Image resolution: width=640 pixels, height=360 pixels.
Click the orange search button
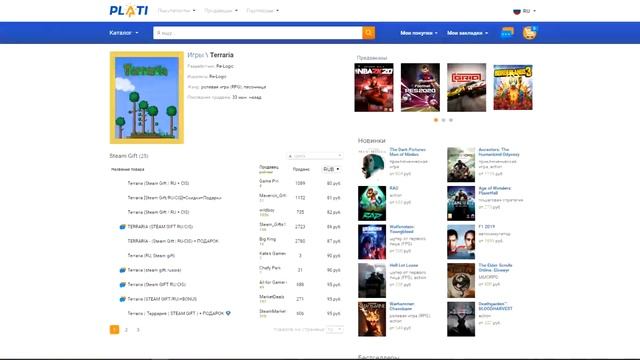(x=369, y=33)
